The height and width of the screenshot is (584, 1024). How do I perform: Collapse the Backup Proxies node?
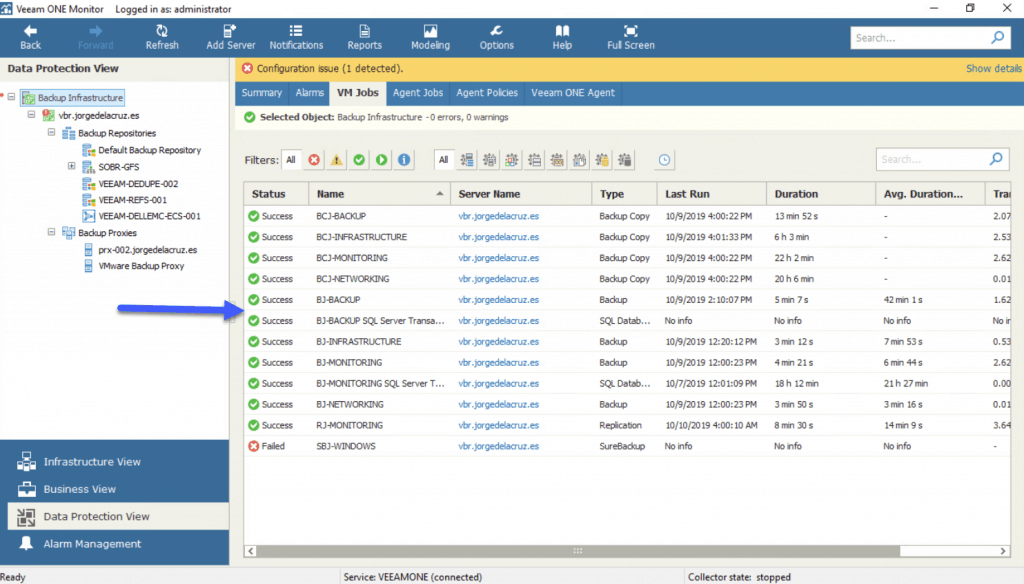pos(52,232)
